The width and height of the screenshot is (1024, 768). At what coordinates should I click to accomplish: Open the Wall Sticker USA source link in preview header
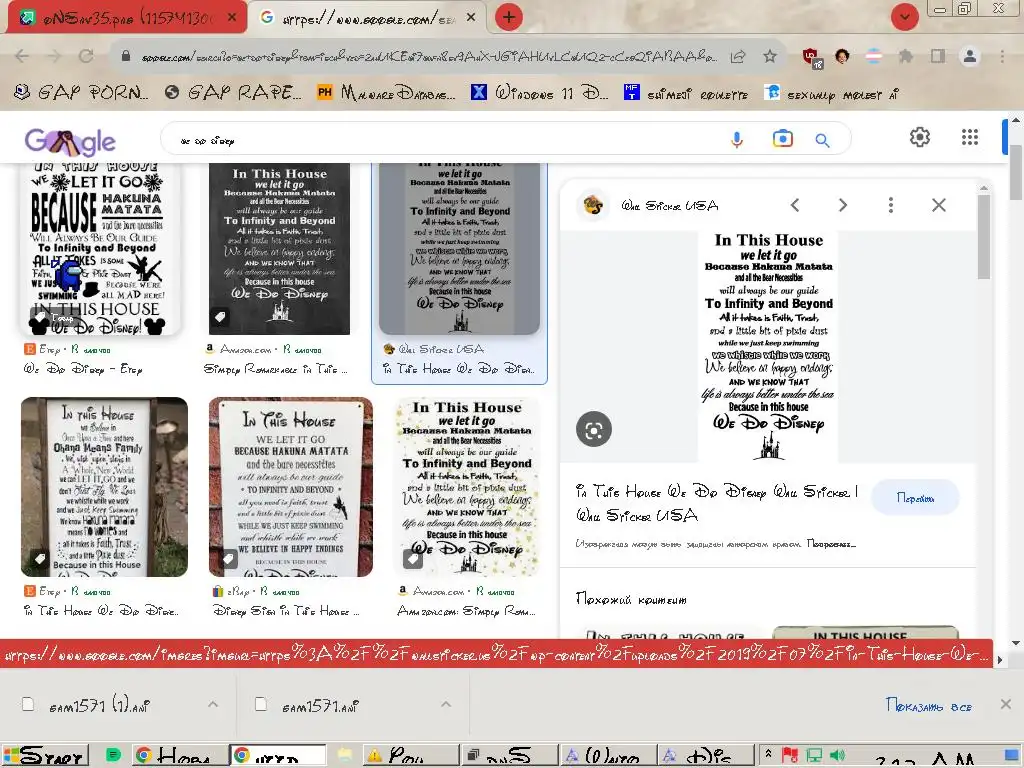[x=669, y=206]
